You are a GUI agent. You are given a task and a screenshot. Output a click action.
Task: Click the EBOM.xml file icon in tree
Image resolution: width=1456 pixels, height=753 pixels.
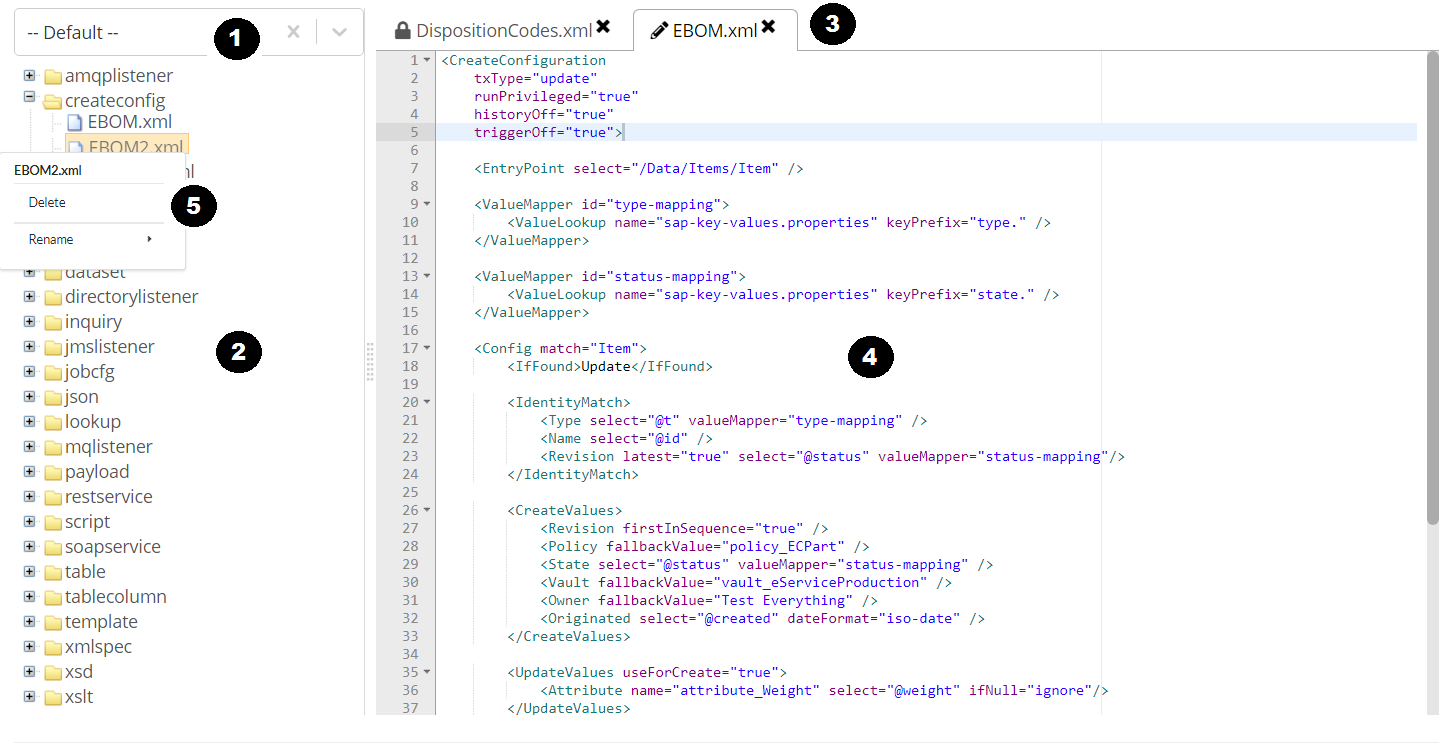point(75,122)
